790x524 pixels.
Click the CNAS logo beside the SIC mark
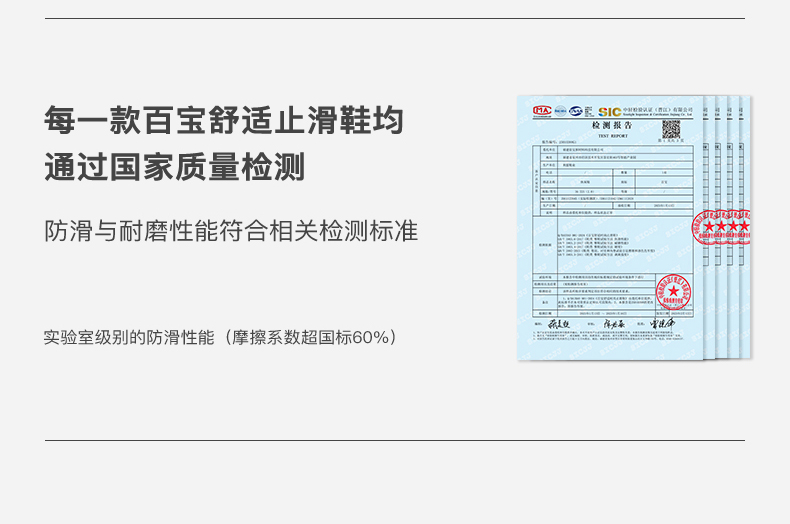[576, 111]
